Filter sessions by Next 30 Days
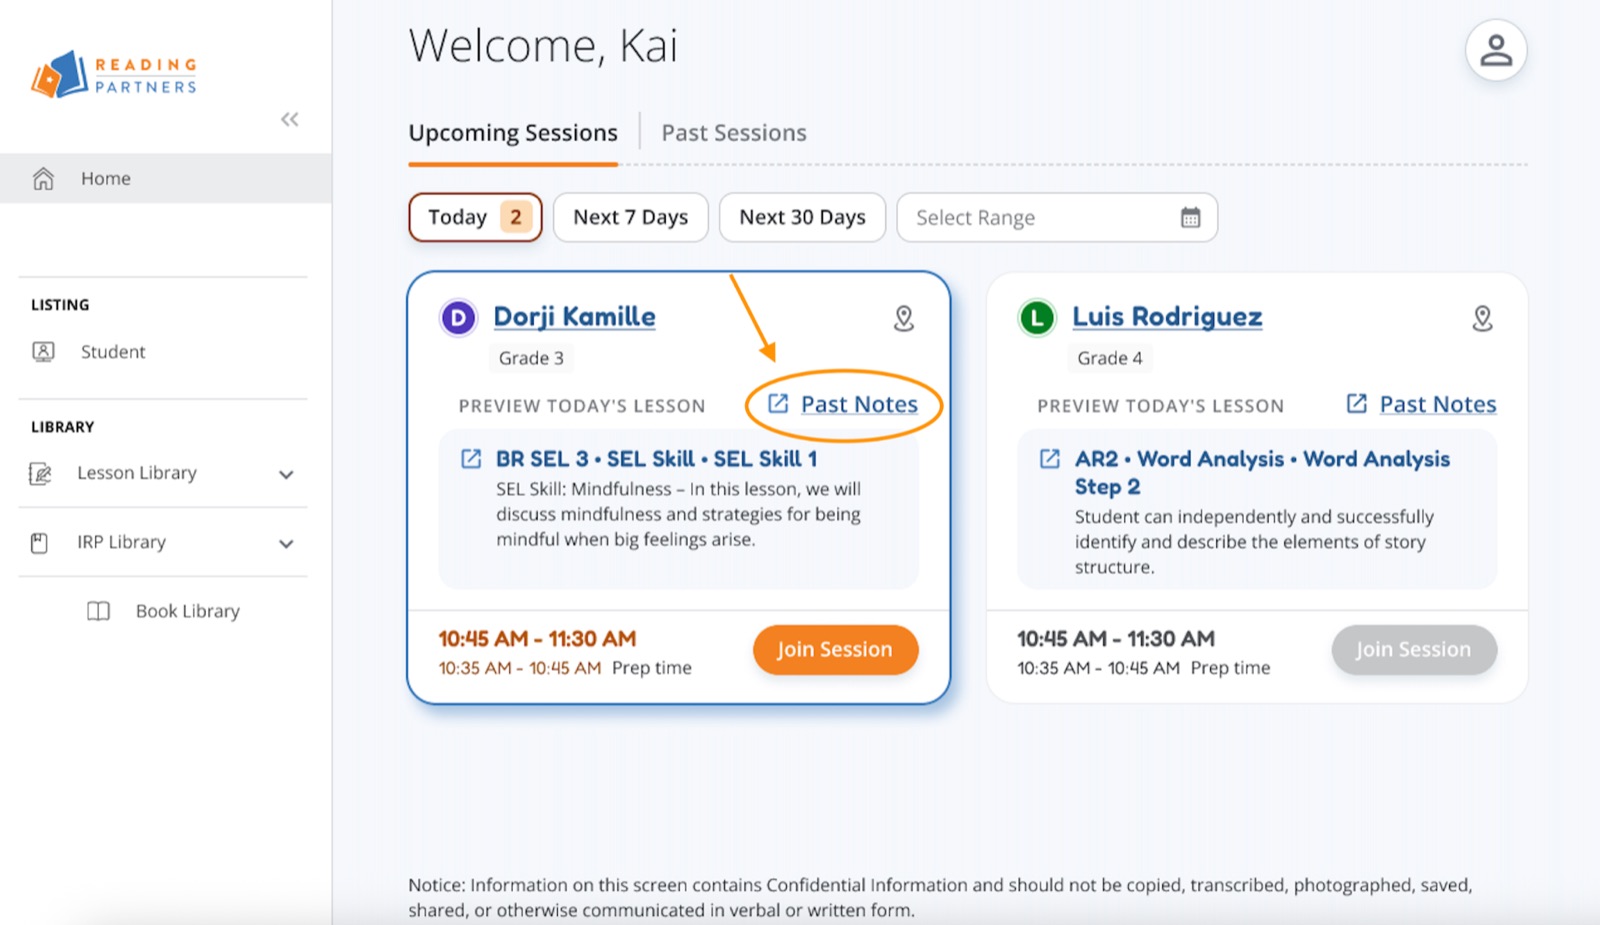This screenshot has width=1600, height=925. coord(802,217)
